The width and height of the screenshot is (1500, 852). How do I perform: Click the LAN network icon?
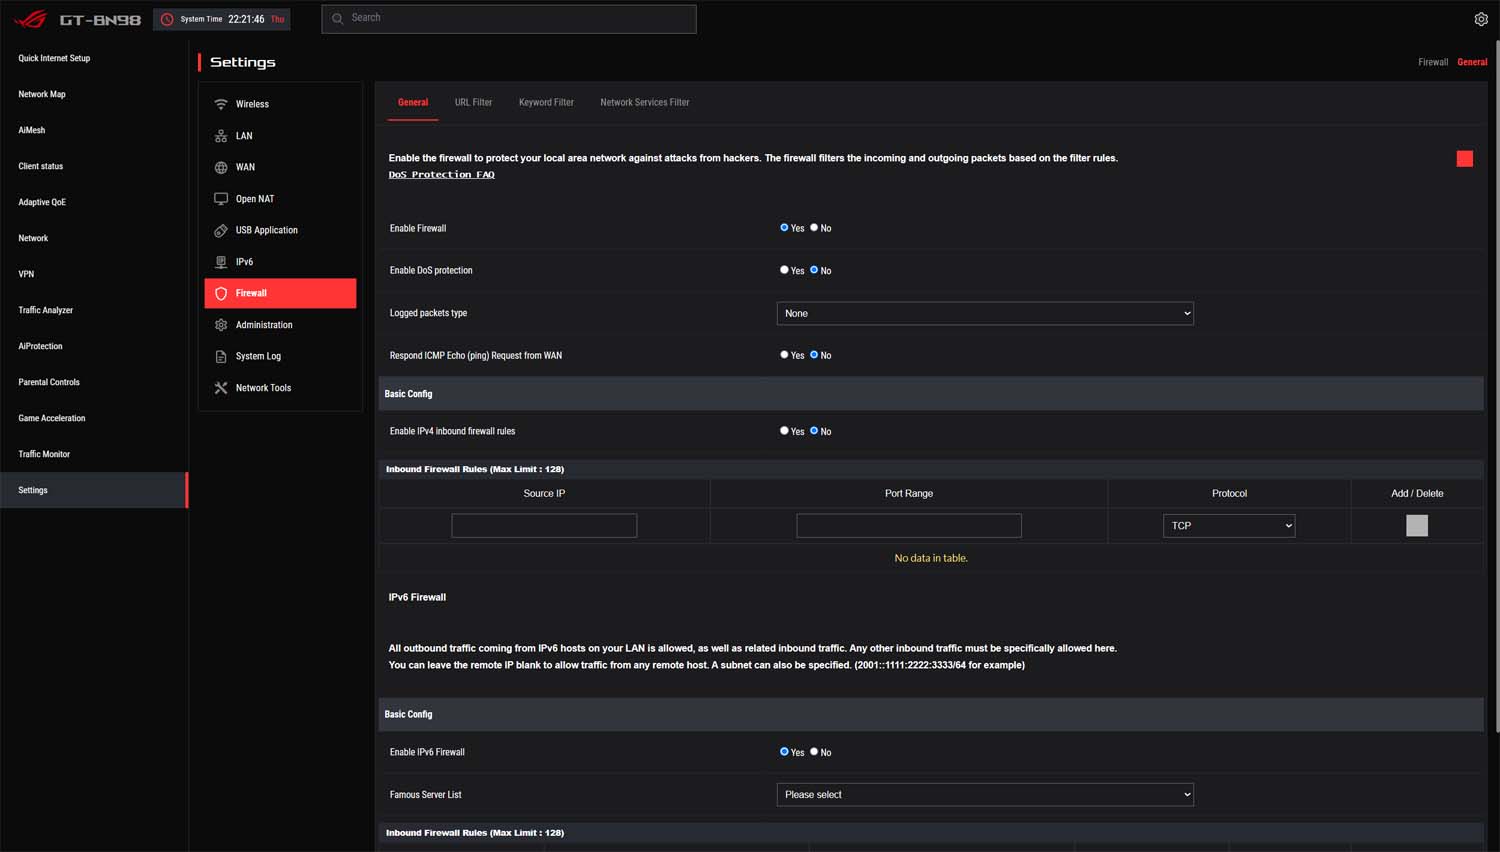[221, 136]
